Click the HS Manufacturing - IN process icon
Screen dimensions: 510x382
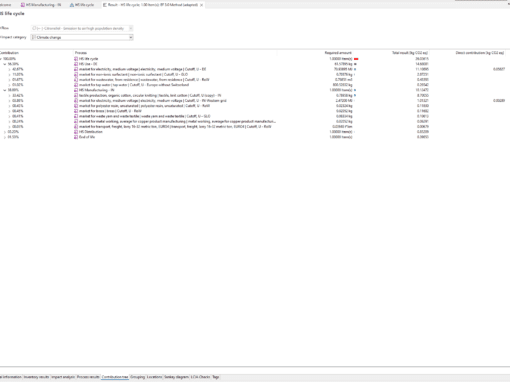[x=76, y=90]
